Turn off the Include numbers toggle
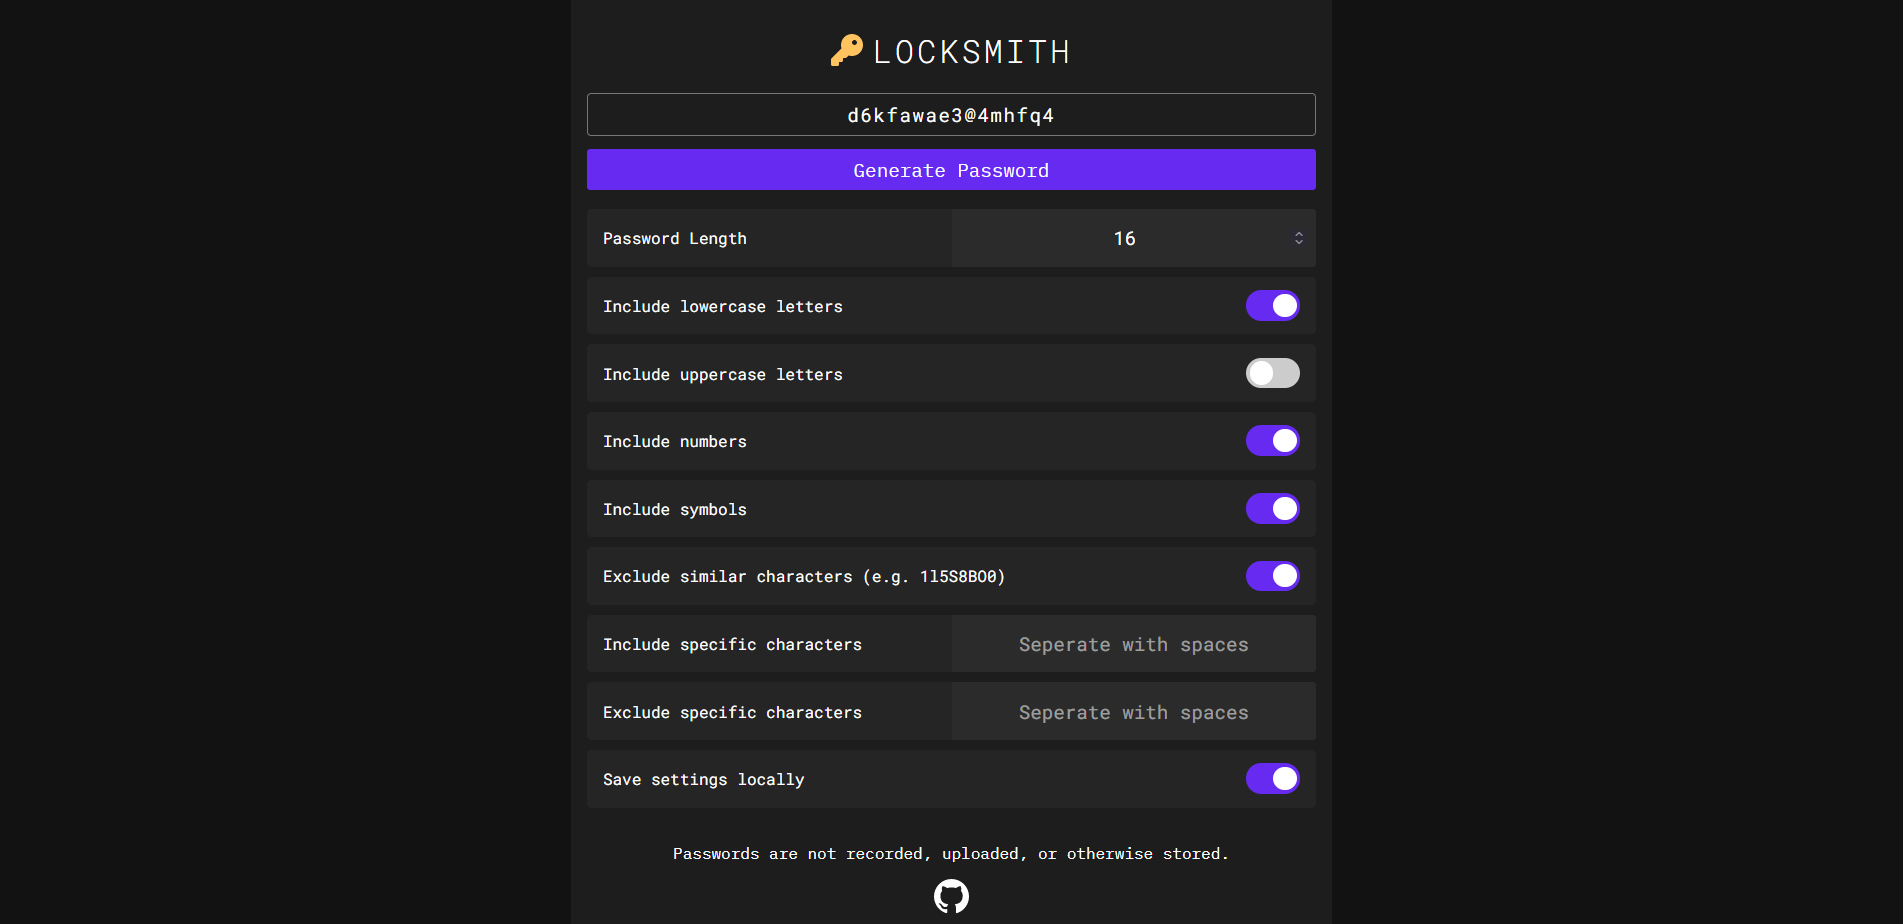 pyautogui.click(x=1272, y=441)
